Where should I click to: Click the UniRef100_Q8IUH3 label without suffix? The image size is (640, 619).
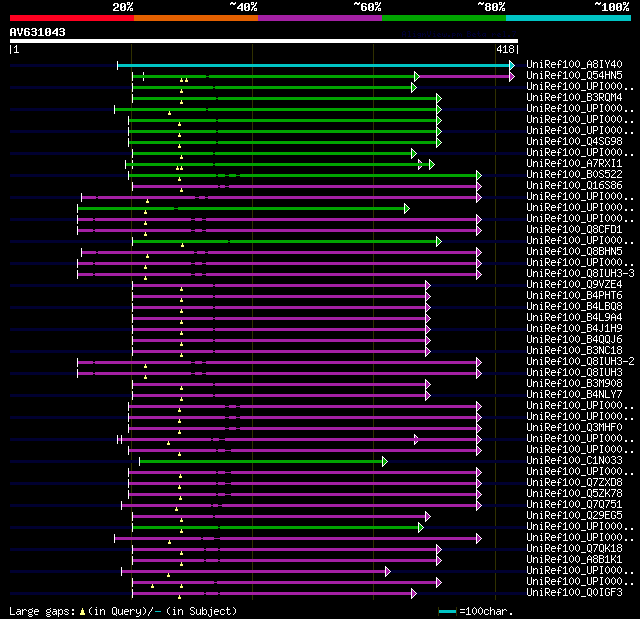coord(574,373)
